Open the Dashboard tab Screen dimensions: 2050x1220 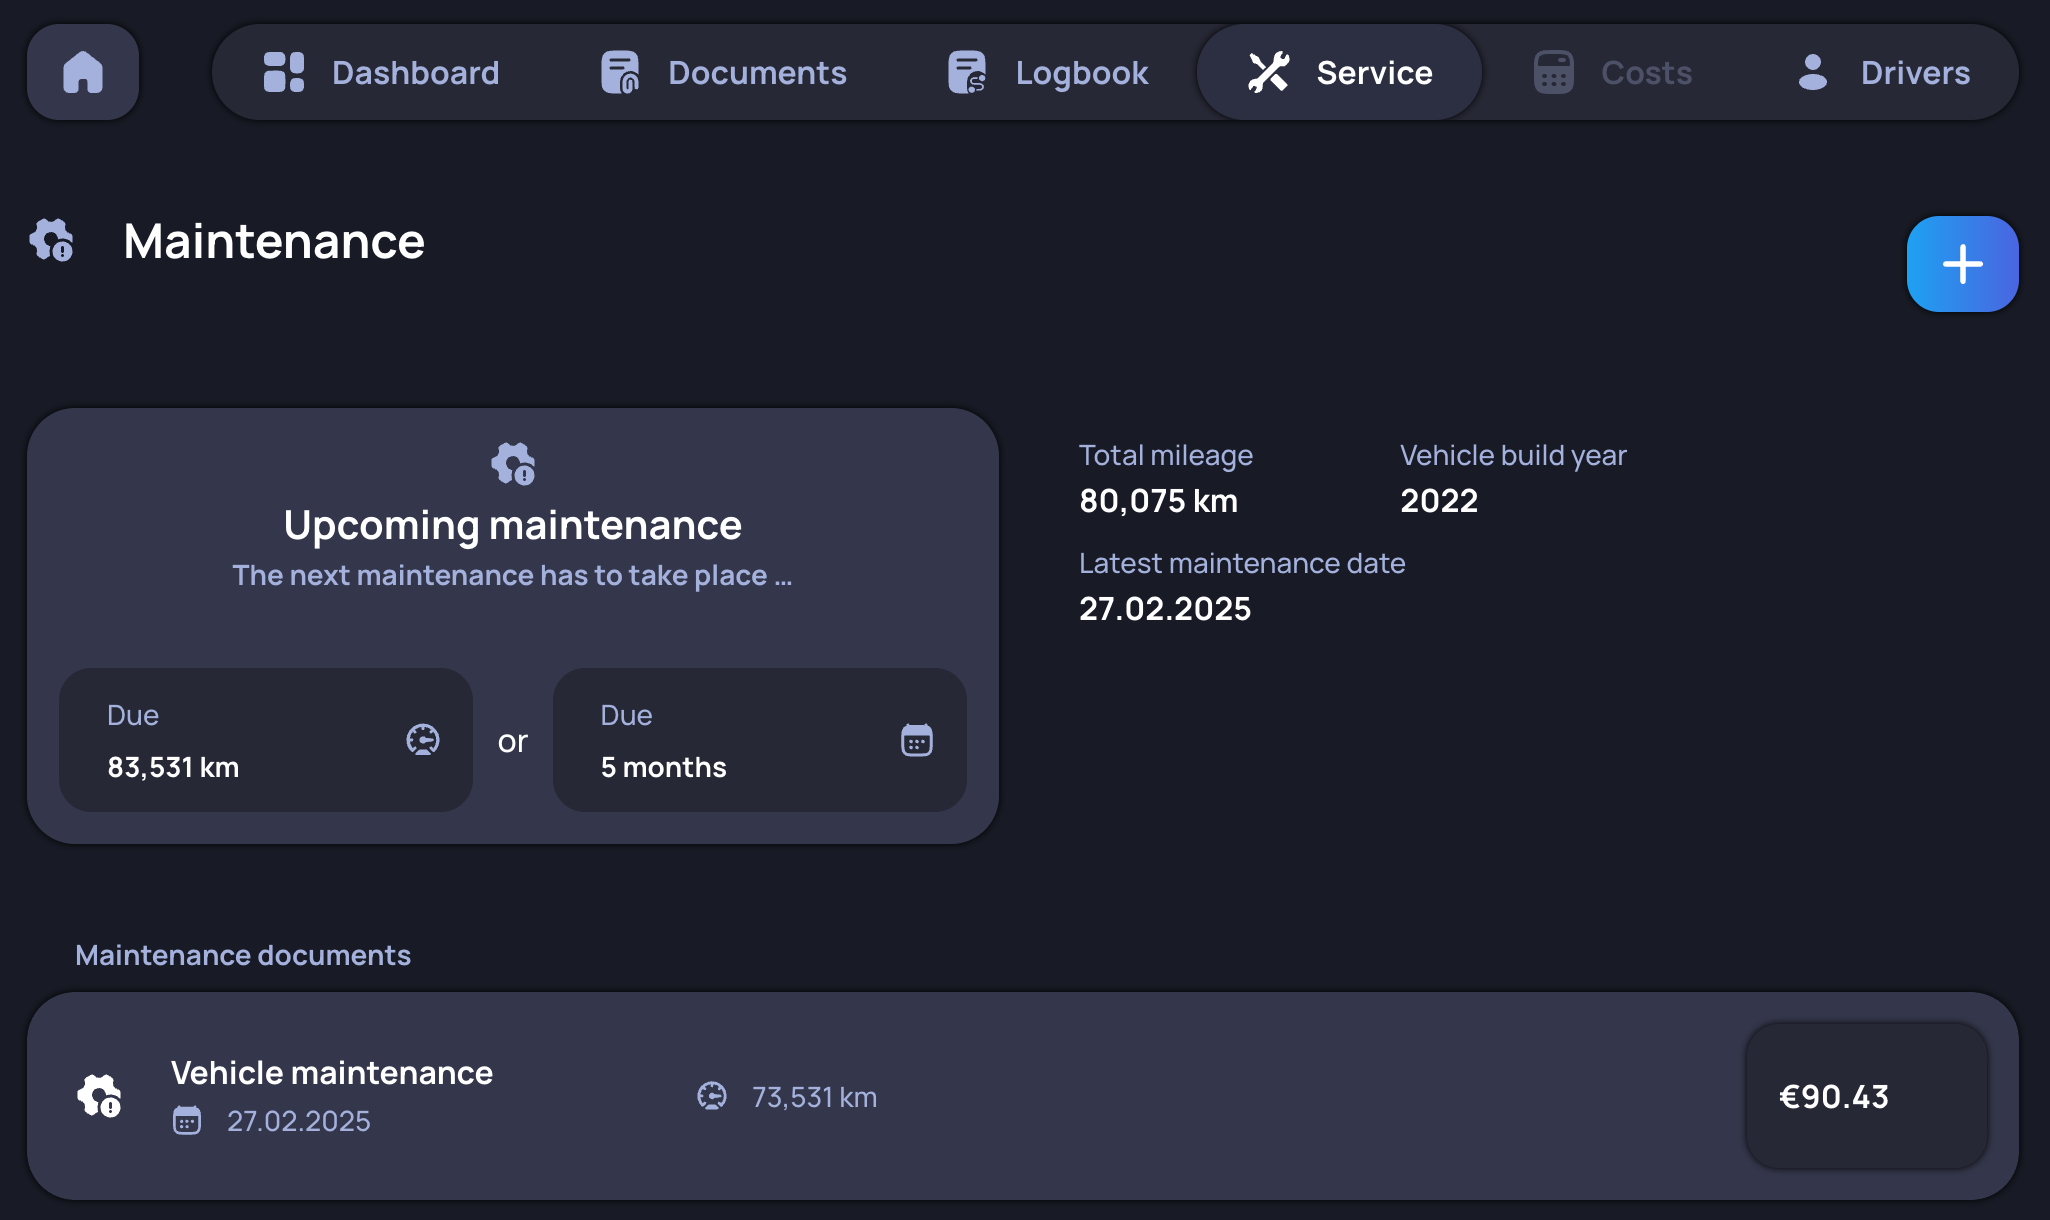tap(381, 72)
